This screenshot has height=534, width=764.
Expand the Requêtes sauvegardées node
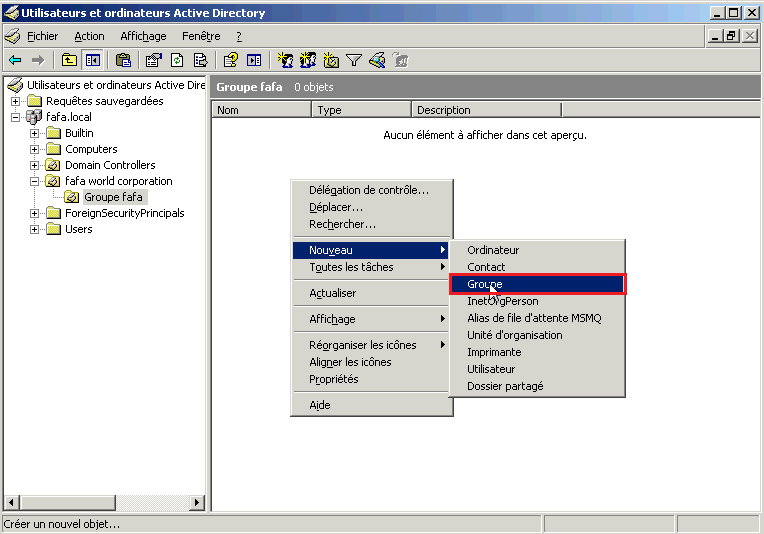click(16, 101)
